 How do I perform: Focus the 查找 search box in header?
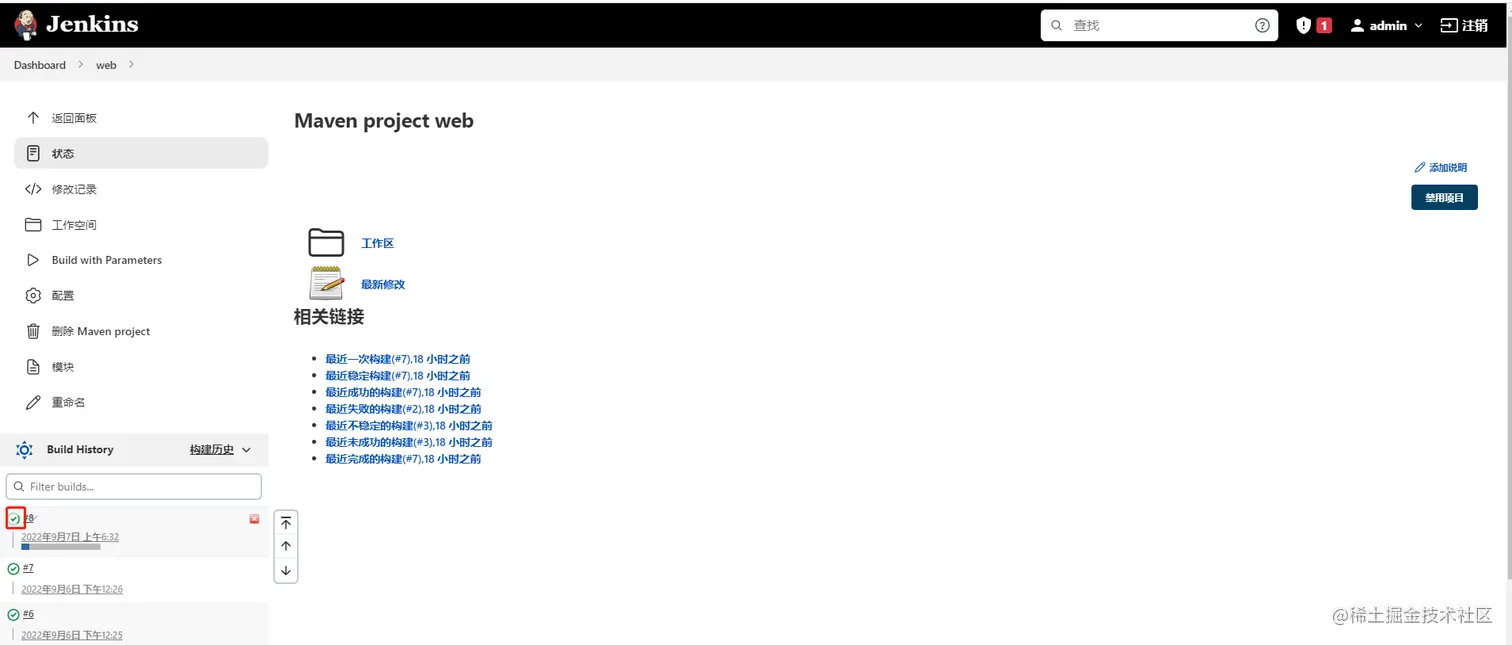point(1159,25)
